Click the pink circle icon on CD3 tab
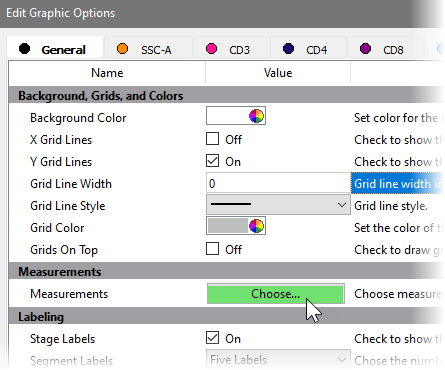 tap(211, 49)
